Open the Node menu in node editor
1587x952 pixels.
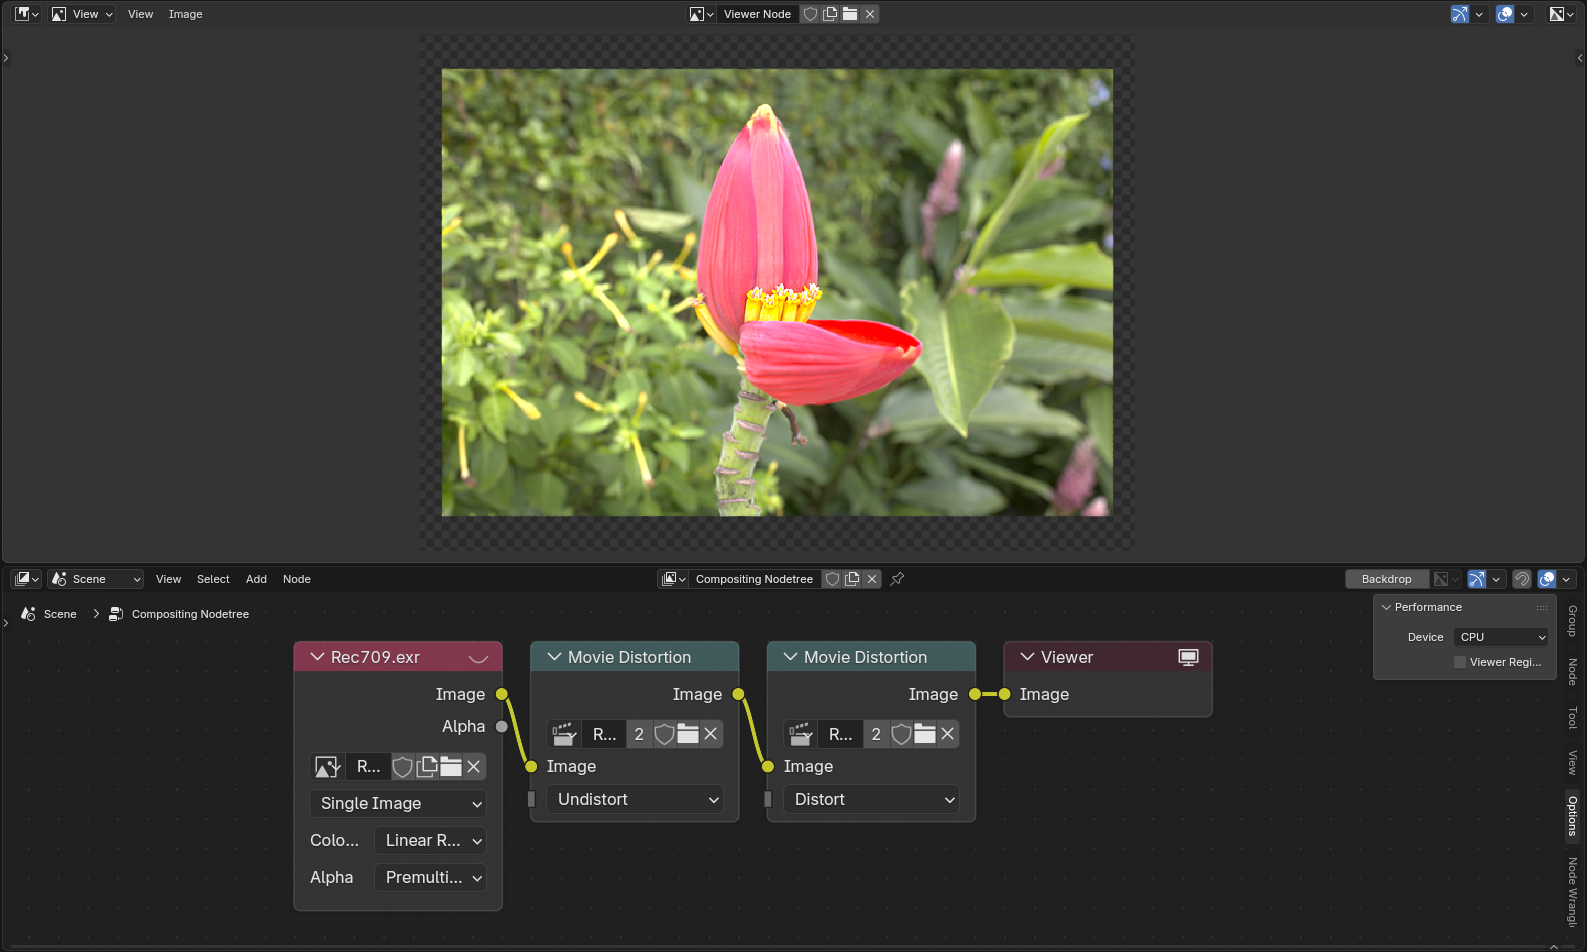[297, 579]
